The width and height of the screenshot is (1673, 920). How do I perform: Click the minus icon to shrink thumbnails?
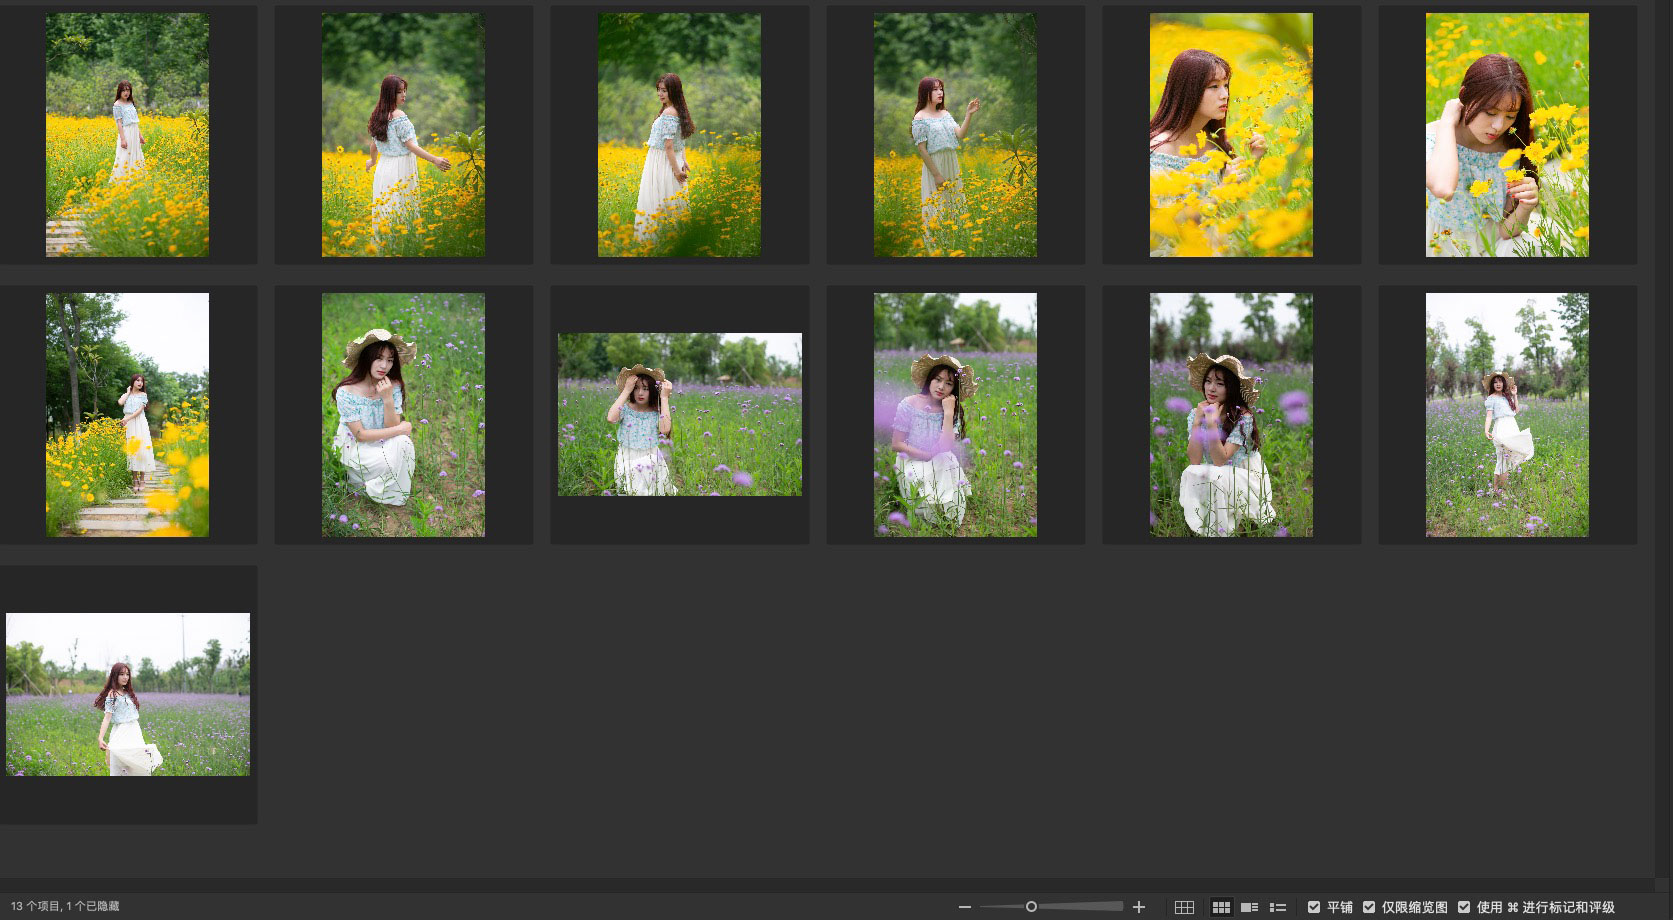point(964,907)
